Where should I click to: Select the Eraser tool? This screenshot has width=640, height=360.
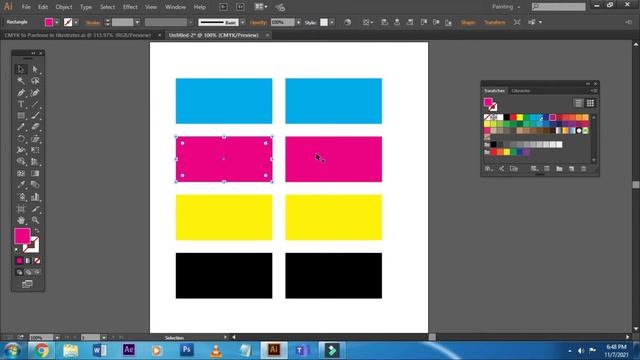tap(35, 127)
